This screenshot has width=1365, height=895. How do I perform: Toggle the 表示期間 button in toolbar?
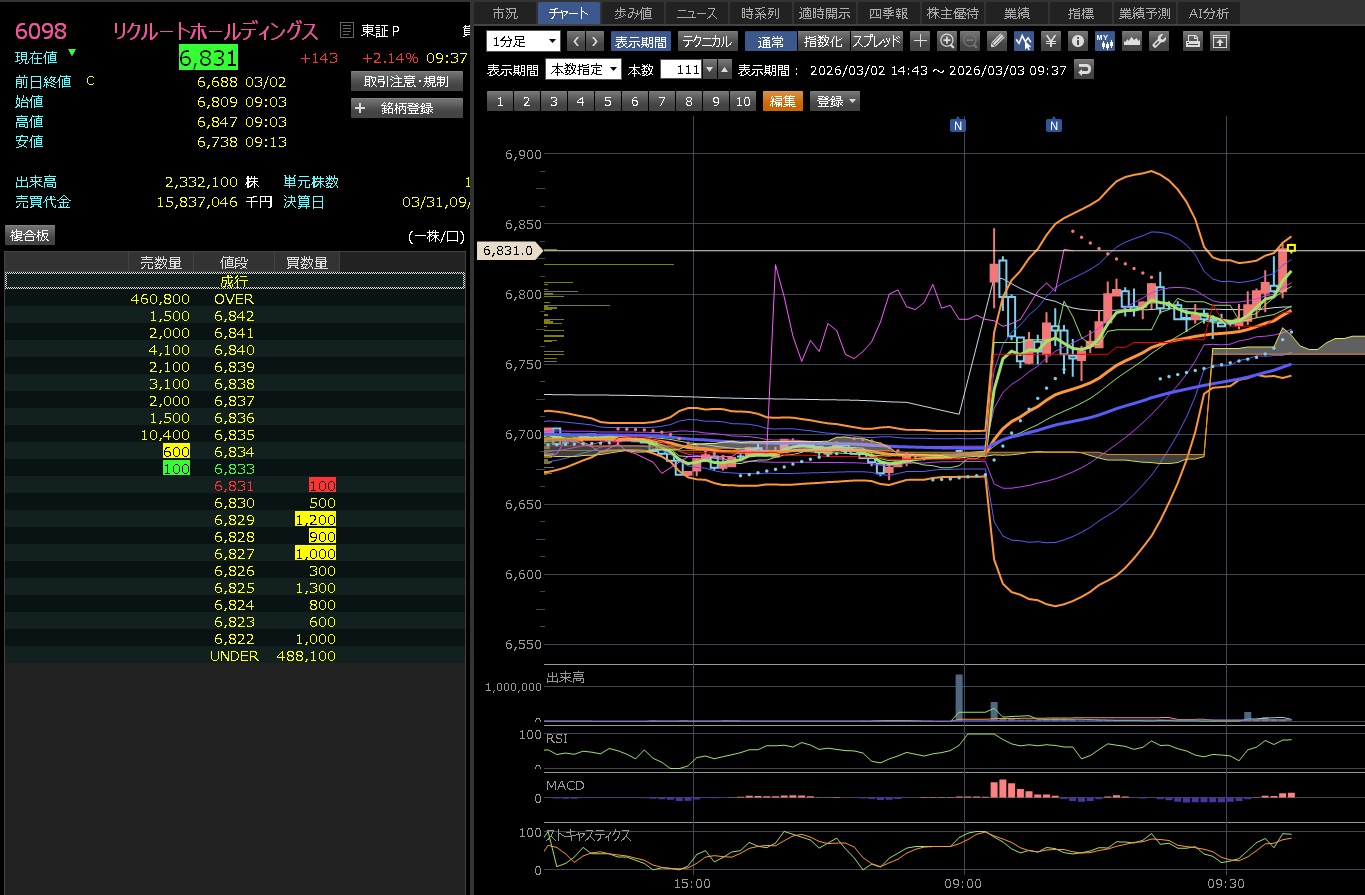(x=641, y=41)
